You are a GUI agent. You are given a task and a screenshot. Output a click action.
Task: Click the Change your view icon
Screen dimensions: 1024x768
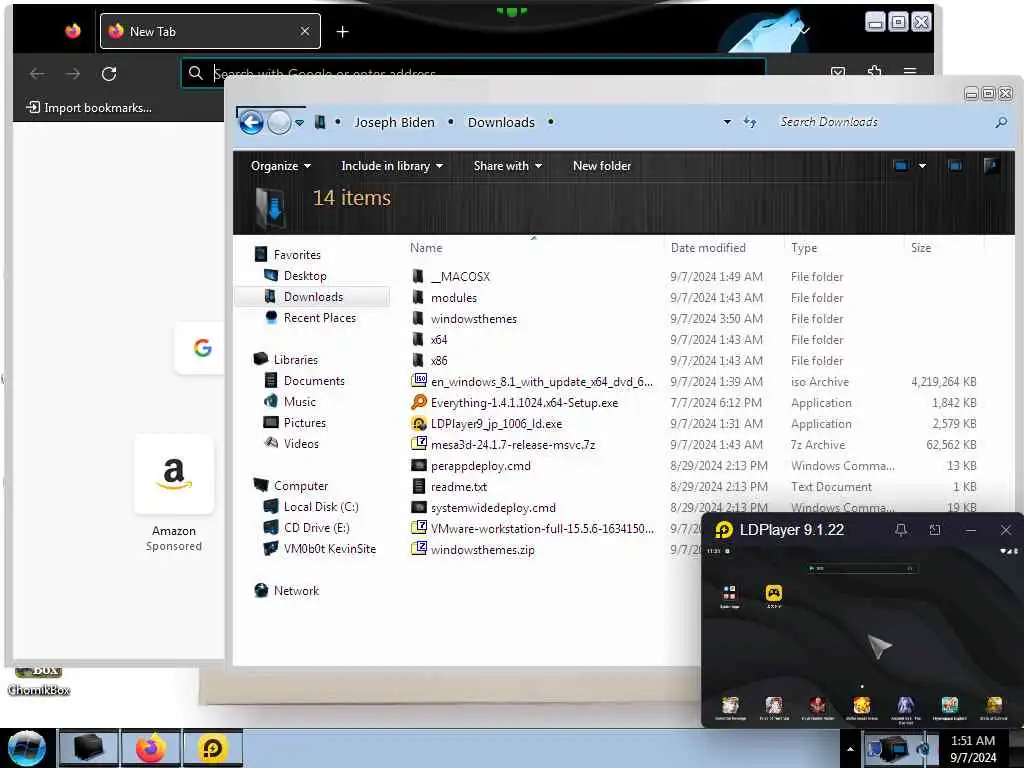(901, 166)
